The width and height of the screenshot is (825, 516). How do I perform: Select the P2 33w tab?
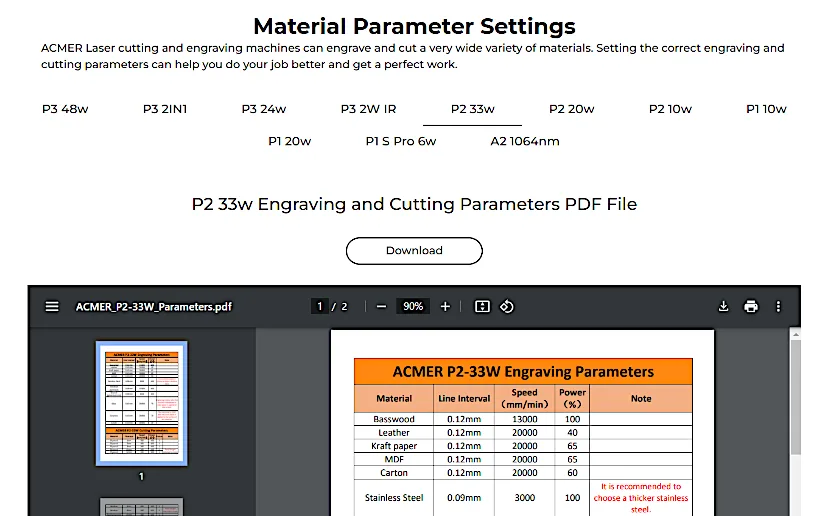(472, 109)
